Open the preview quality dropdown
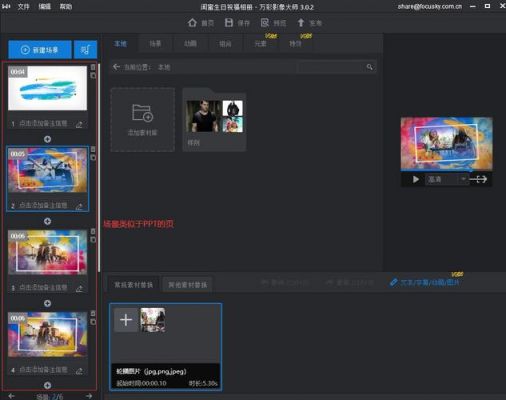The image size is (506, 400). (x=447, y=179)
